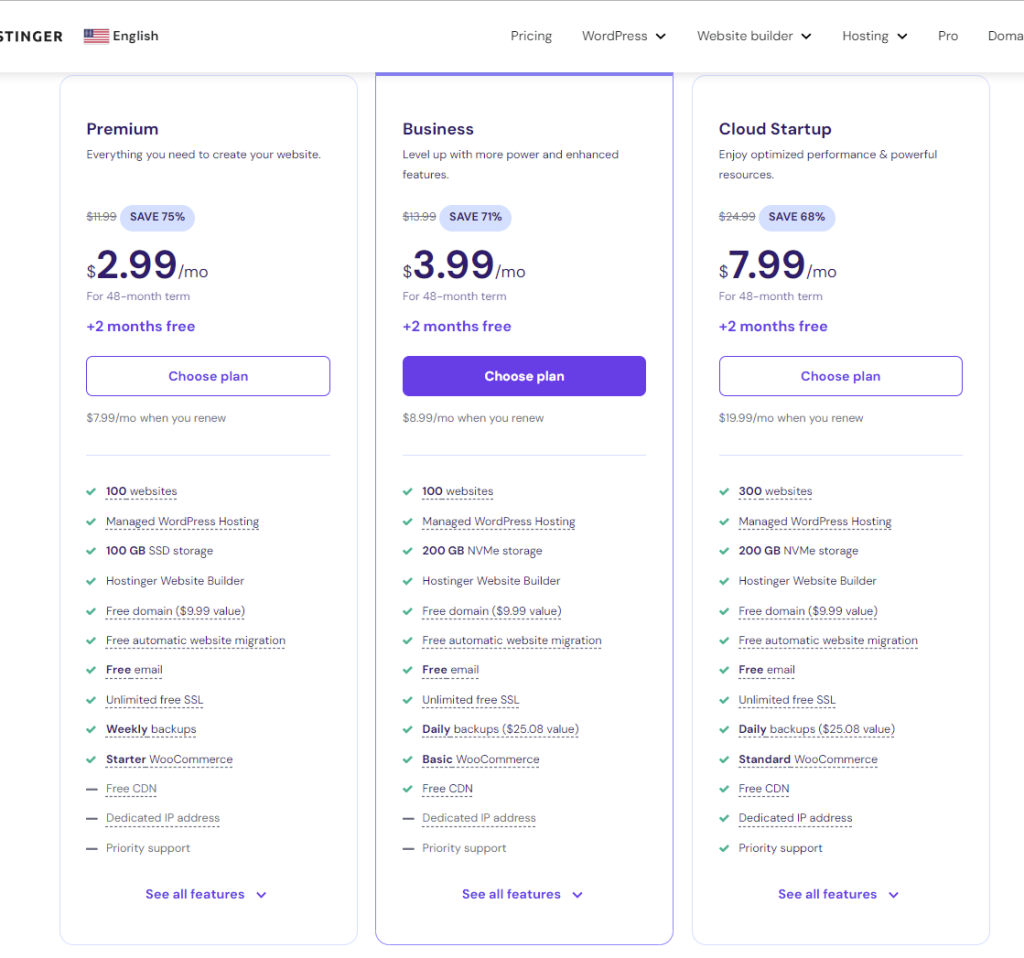Viewport: 1024px width, 958px height.
Task: Click Free automatic website migration in Premium
Action: click(x=195, y=640)
